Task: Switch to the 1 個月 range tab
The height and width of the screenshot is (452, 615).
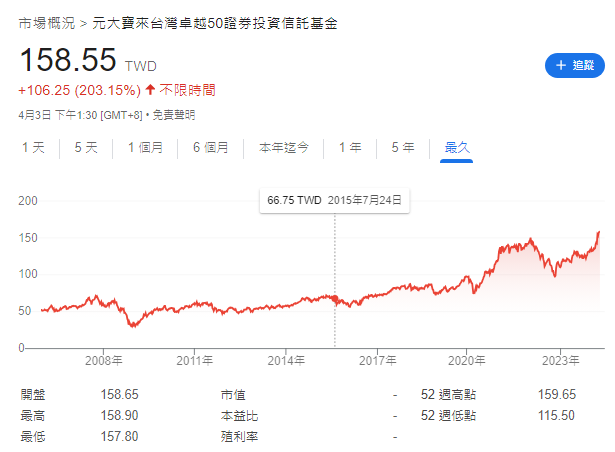Action: click(145, 148)
